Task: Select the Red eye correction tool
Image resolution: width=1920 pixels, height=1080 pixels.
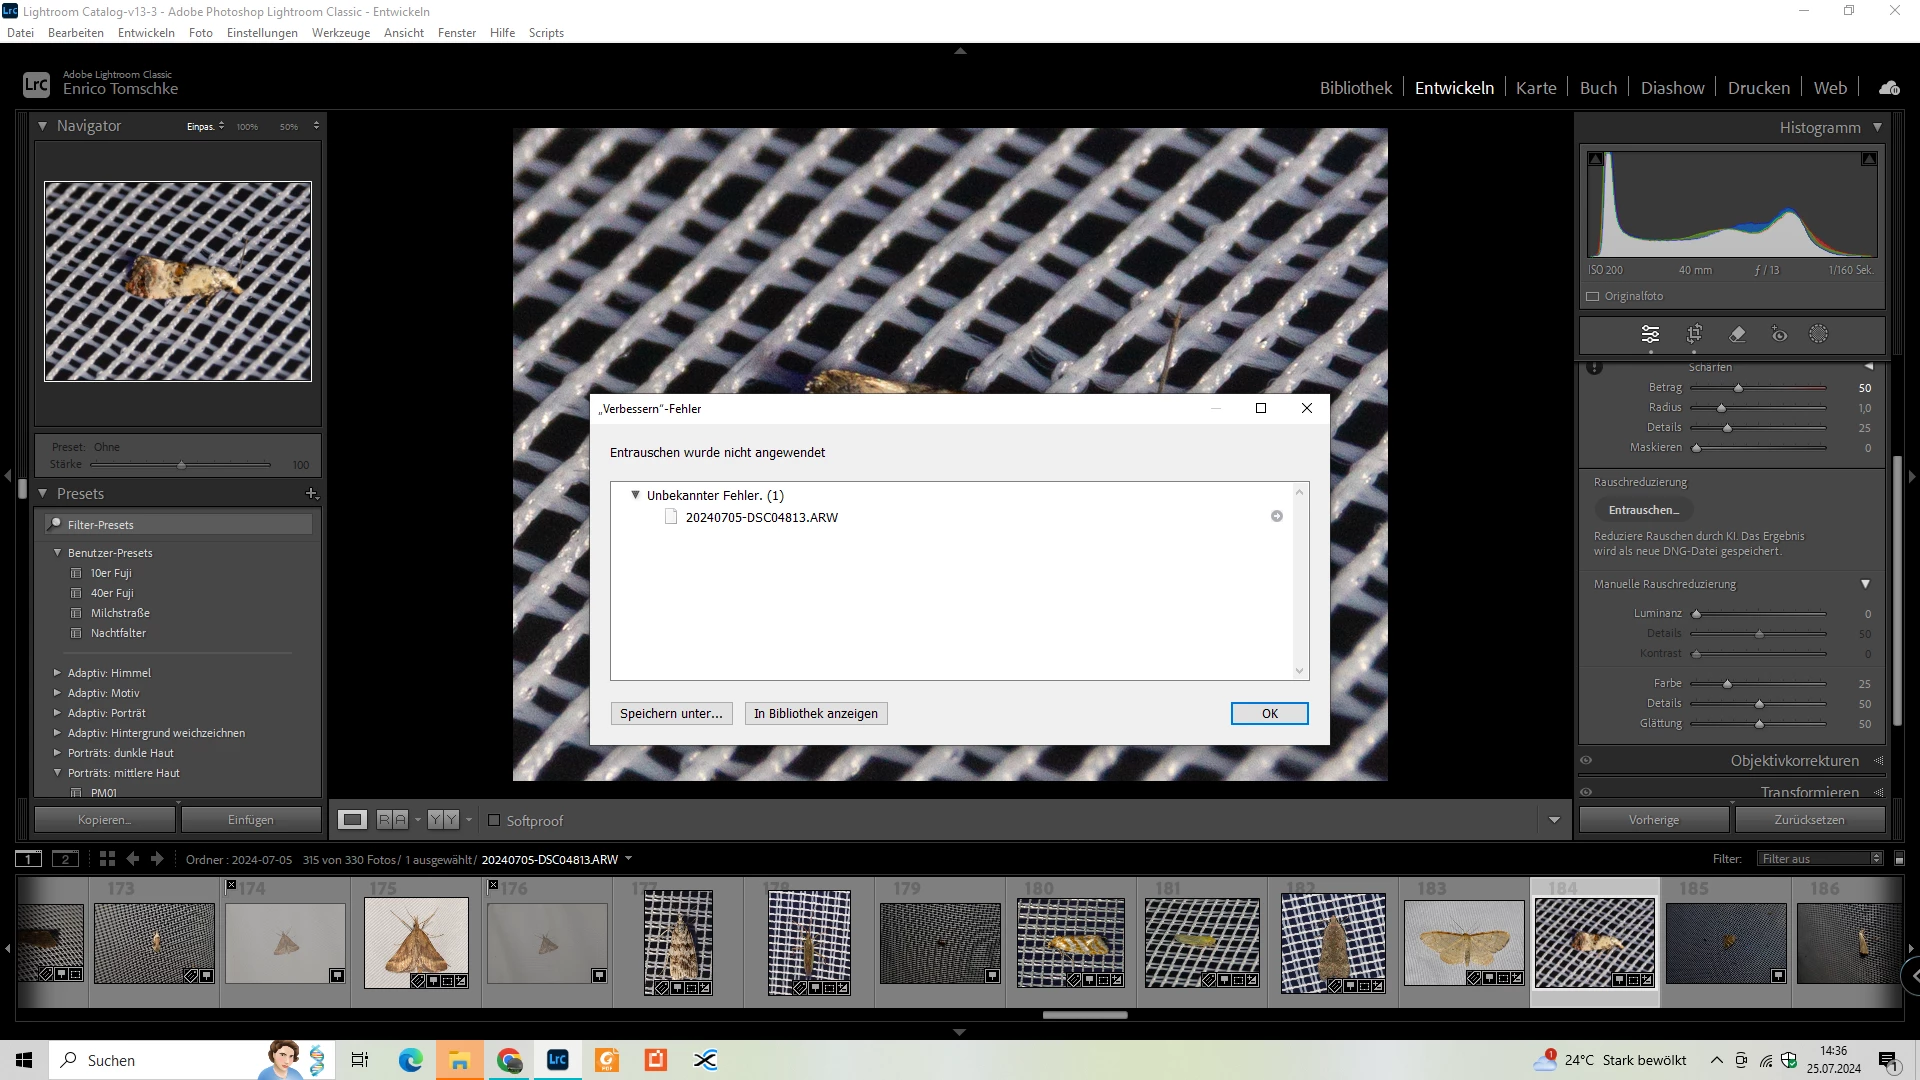Action: pyautogui.click(x=1779, y=334)
